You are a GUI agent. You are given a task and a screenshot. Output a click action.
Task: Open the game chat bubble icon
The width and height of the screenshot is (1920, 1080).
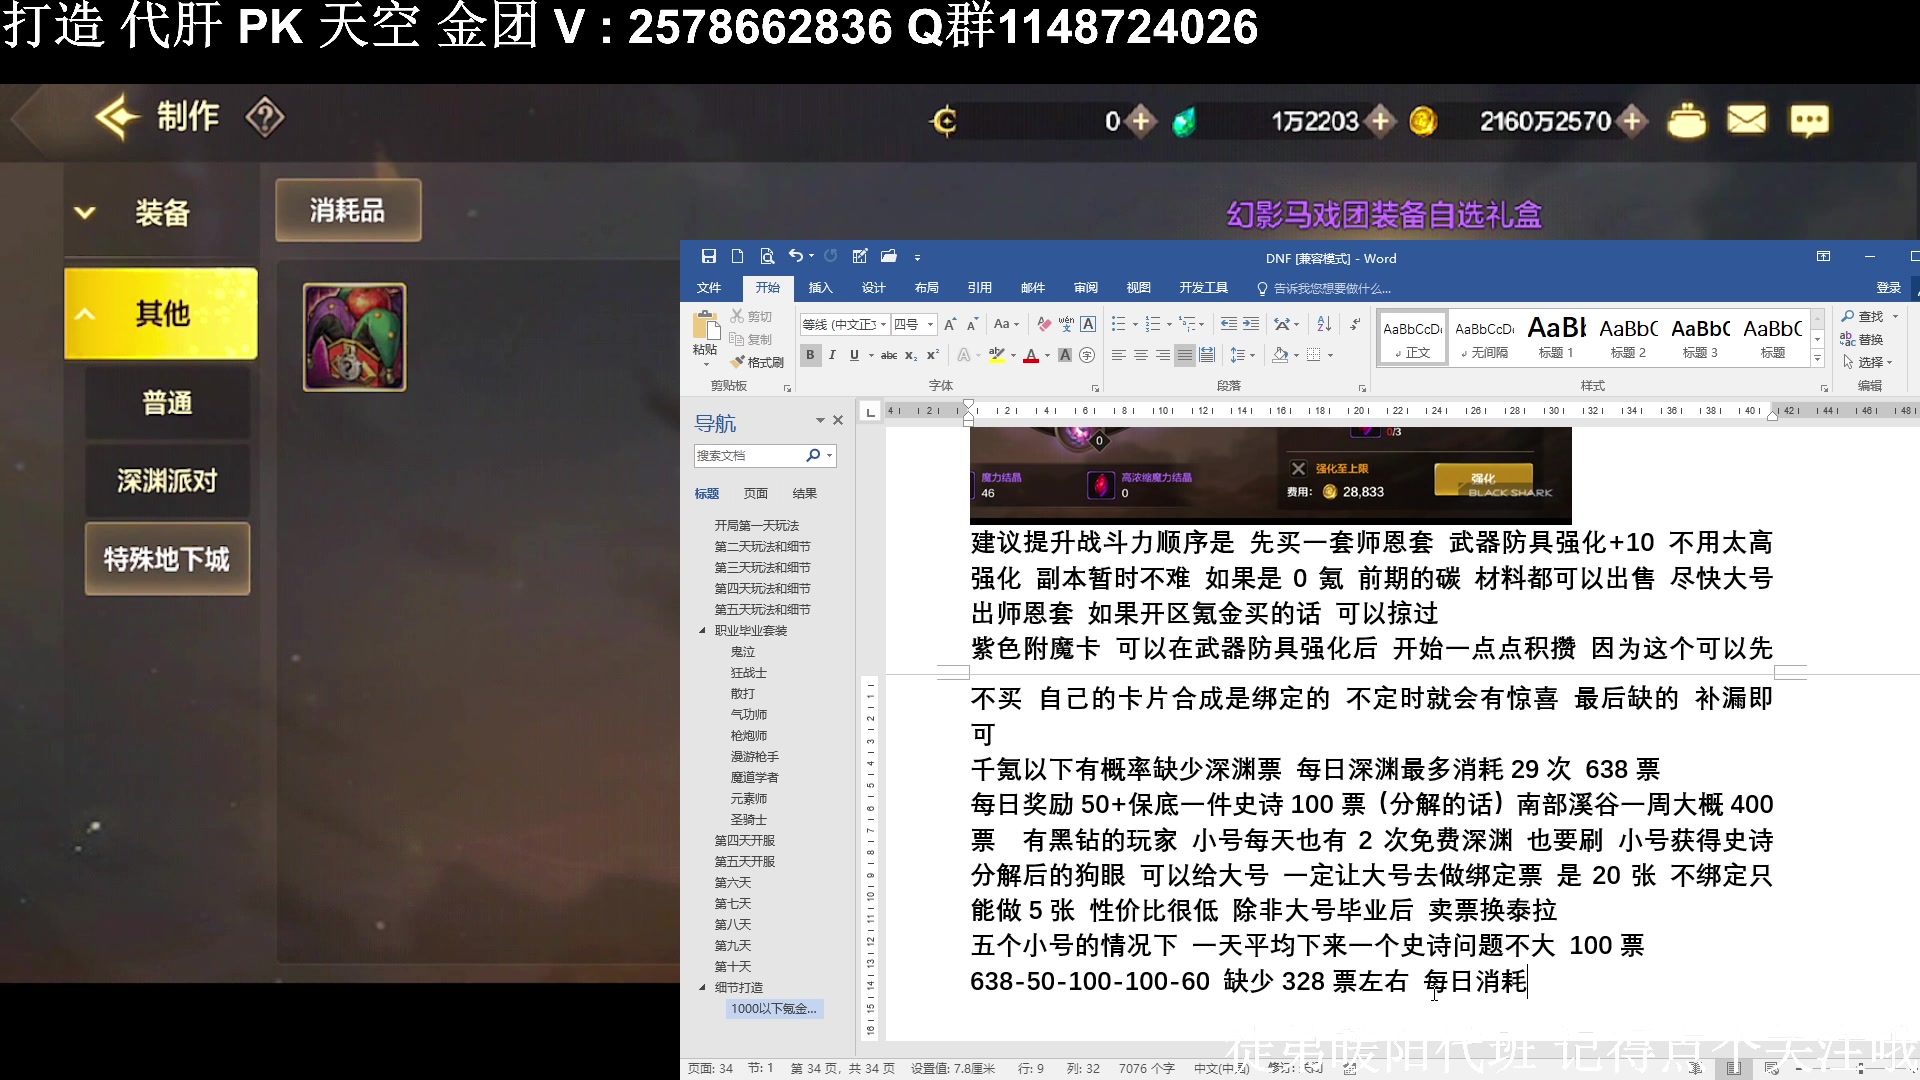tap(1809, 121)
